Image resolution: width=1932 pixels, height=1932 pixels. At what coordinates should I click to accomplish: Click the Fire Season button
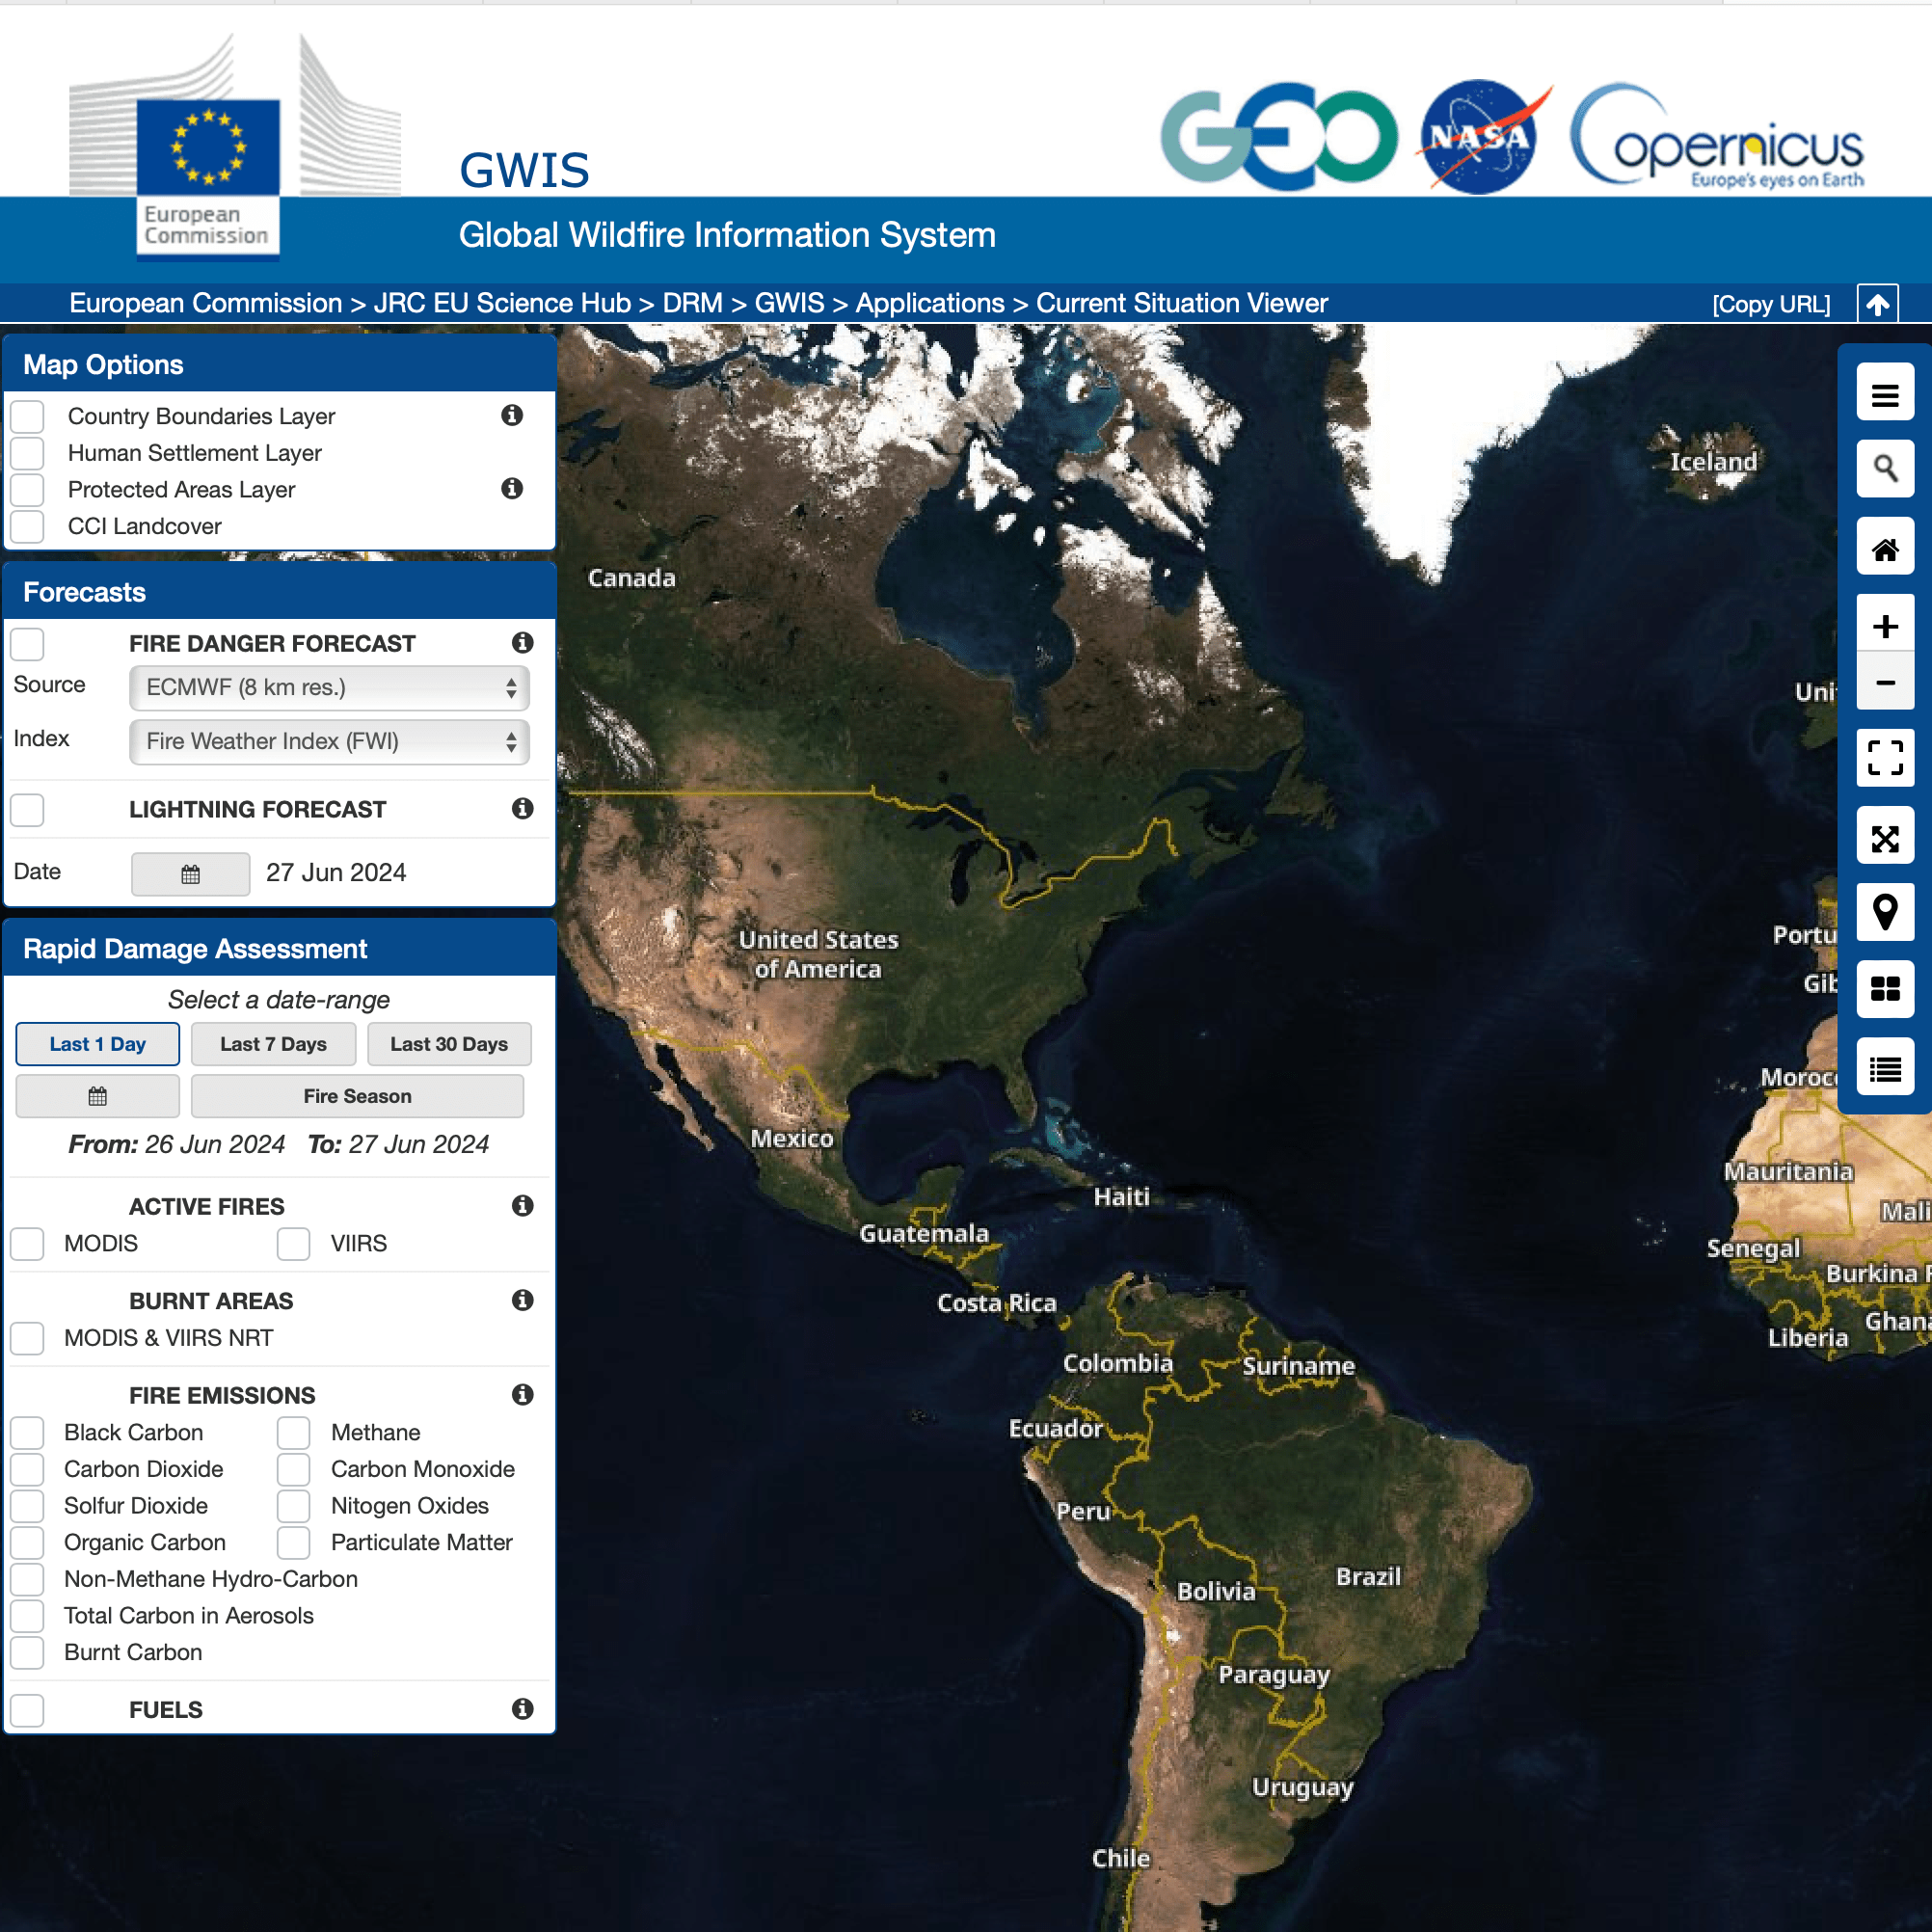coord(357,1096)
